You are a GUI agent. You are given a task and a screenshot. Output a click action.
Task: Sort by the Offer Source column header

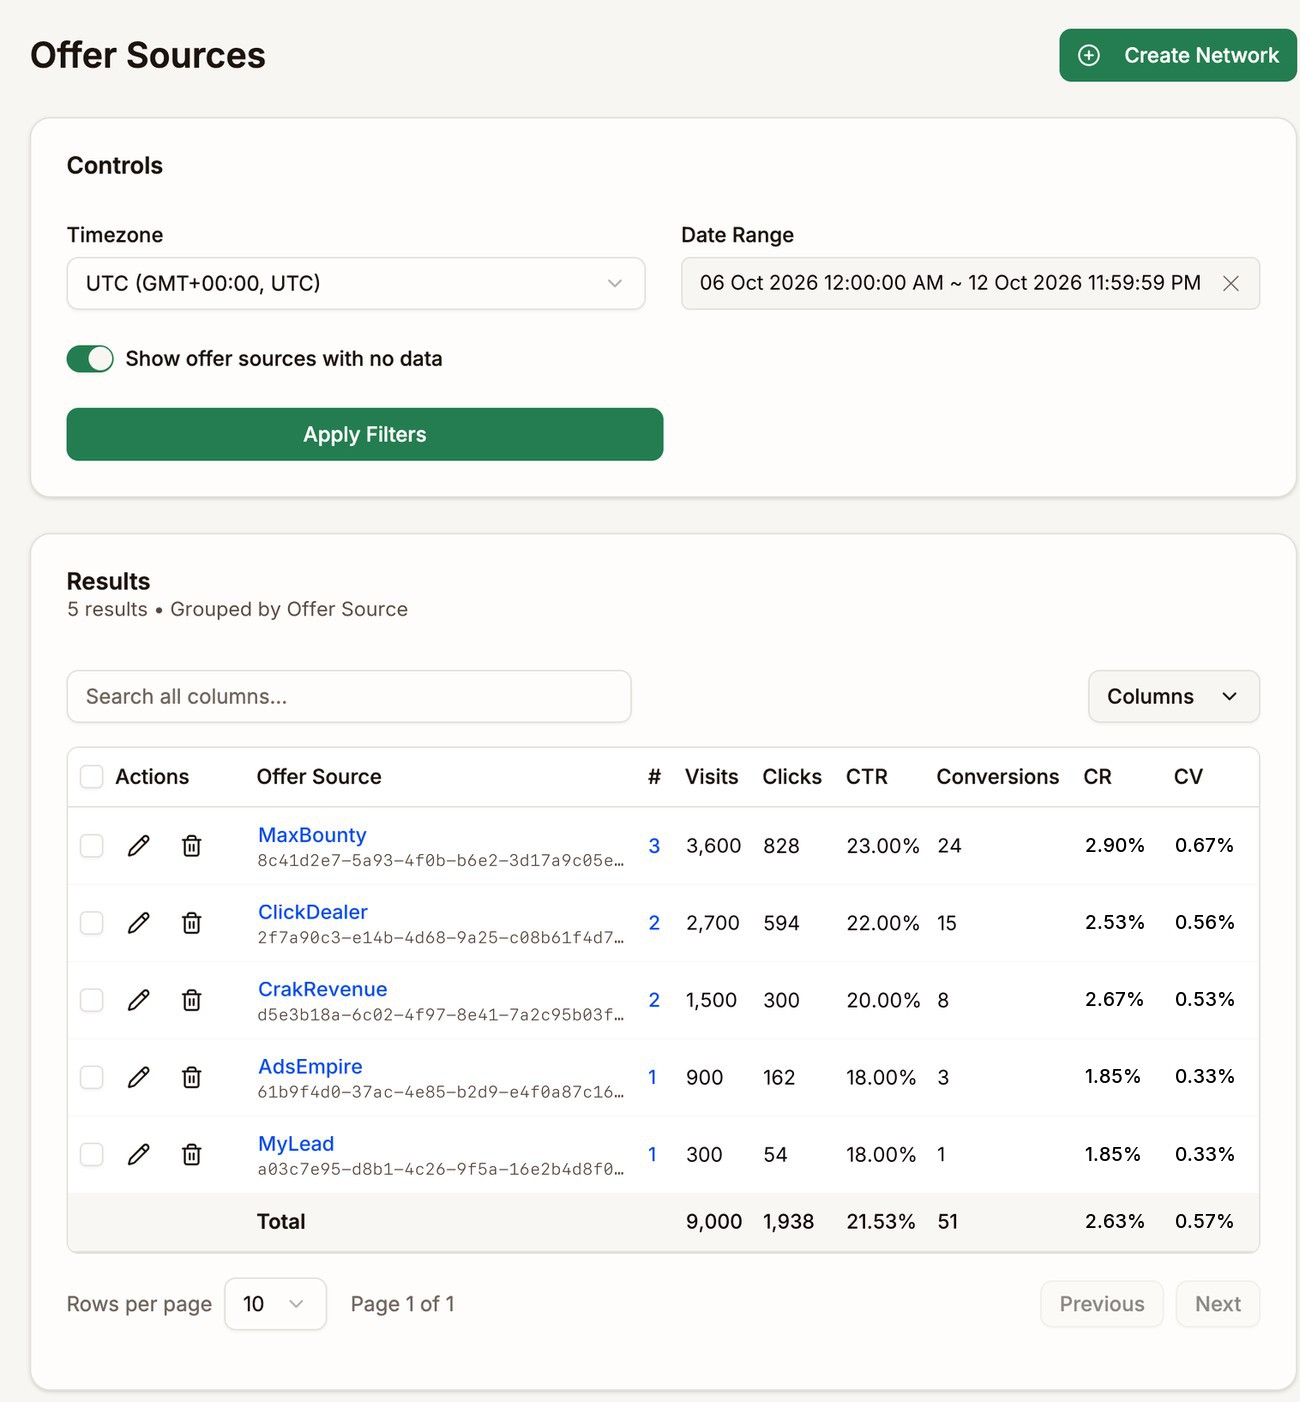(319, 777)
